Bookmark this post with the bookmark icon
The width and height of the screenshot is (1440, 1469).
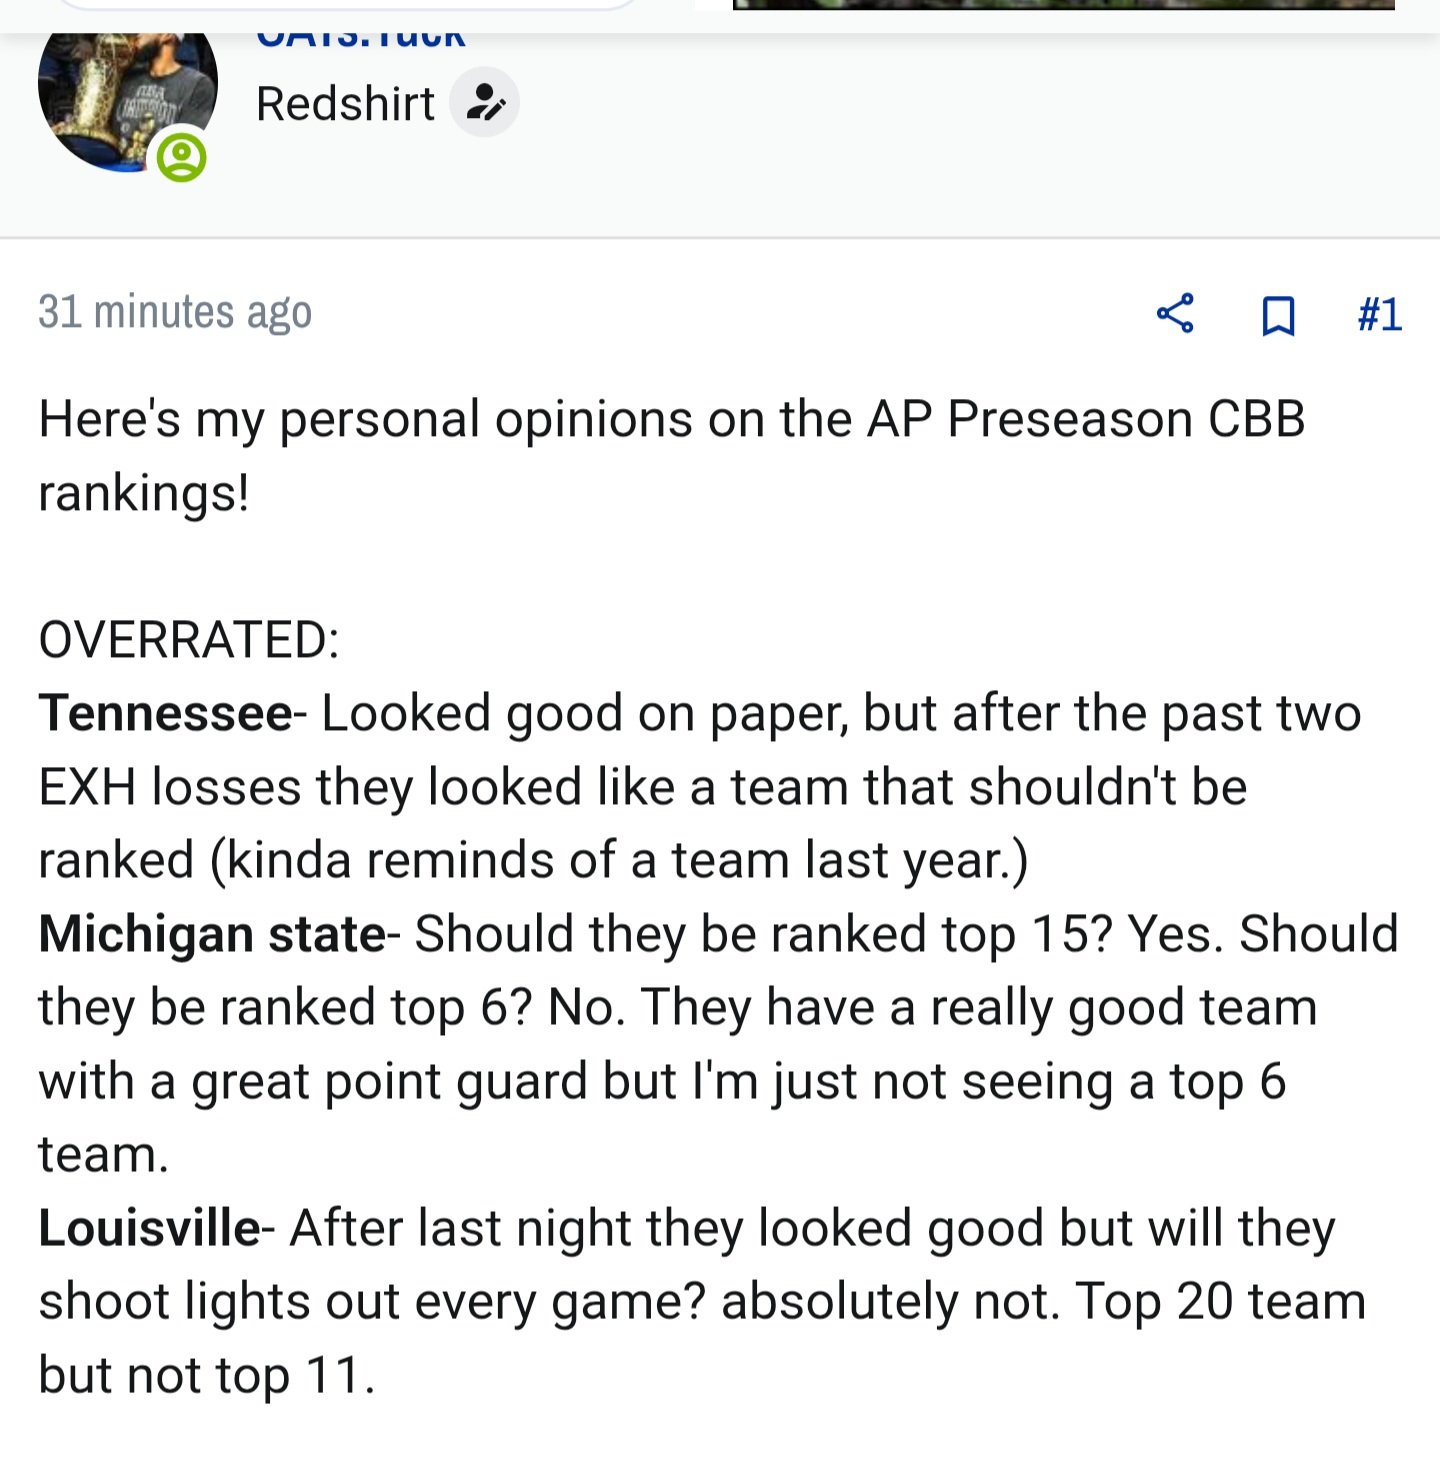click(1278, 315)
